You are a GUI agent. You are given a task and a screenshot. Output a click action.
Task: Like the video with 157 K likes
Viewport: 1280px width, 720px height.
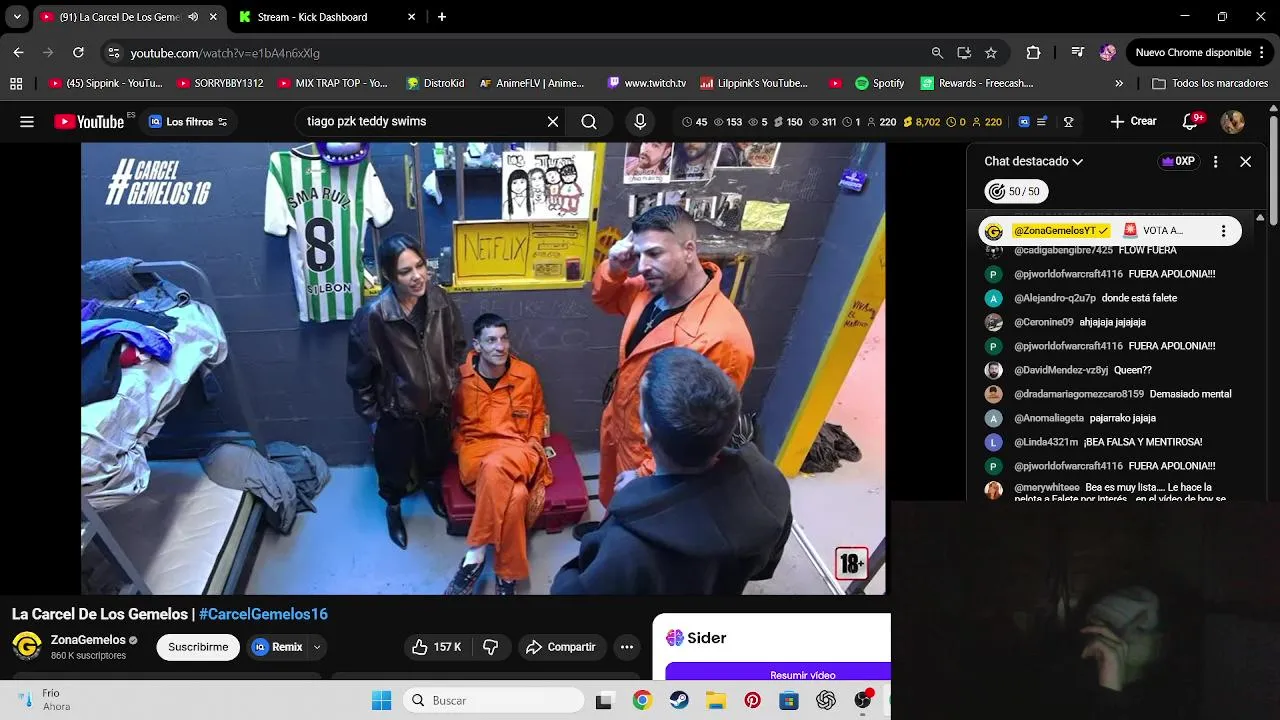(x=436, y=647)
